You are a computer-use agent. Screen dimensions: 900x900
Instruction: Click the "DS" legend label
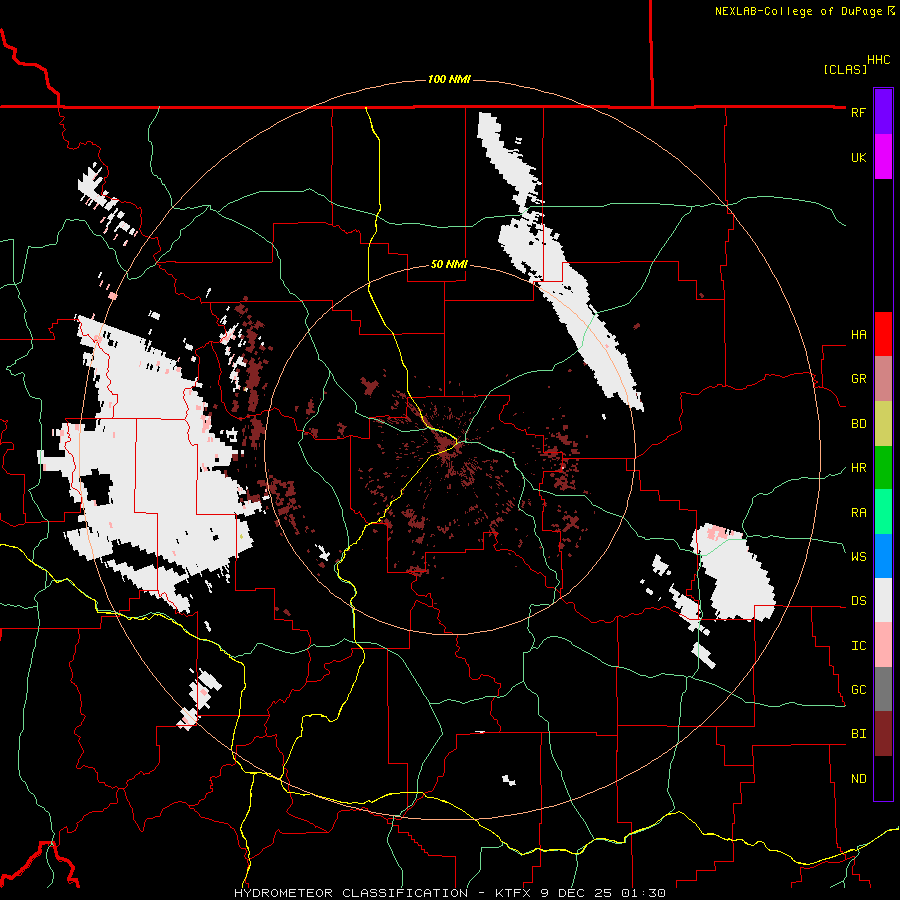click(858, 600)
